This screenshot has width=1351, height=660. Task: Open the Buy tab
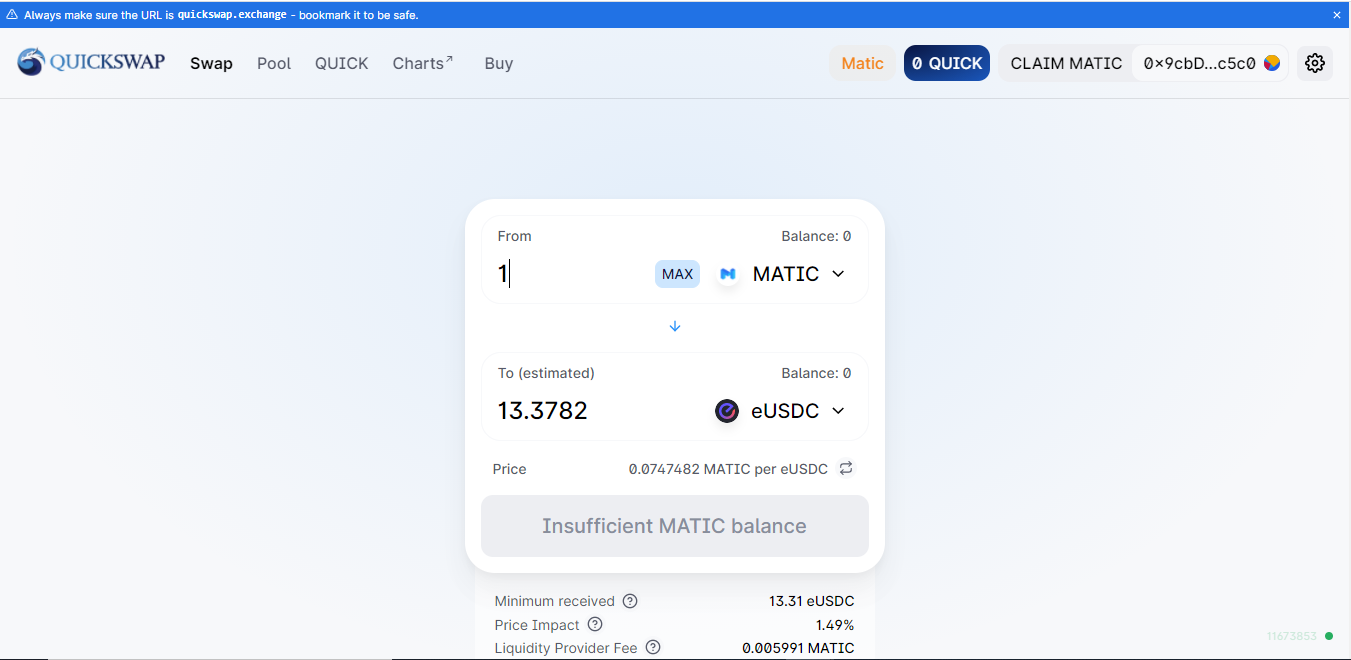pyautogui.click(x=499, y=63)
